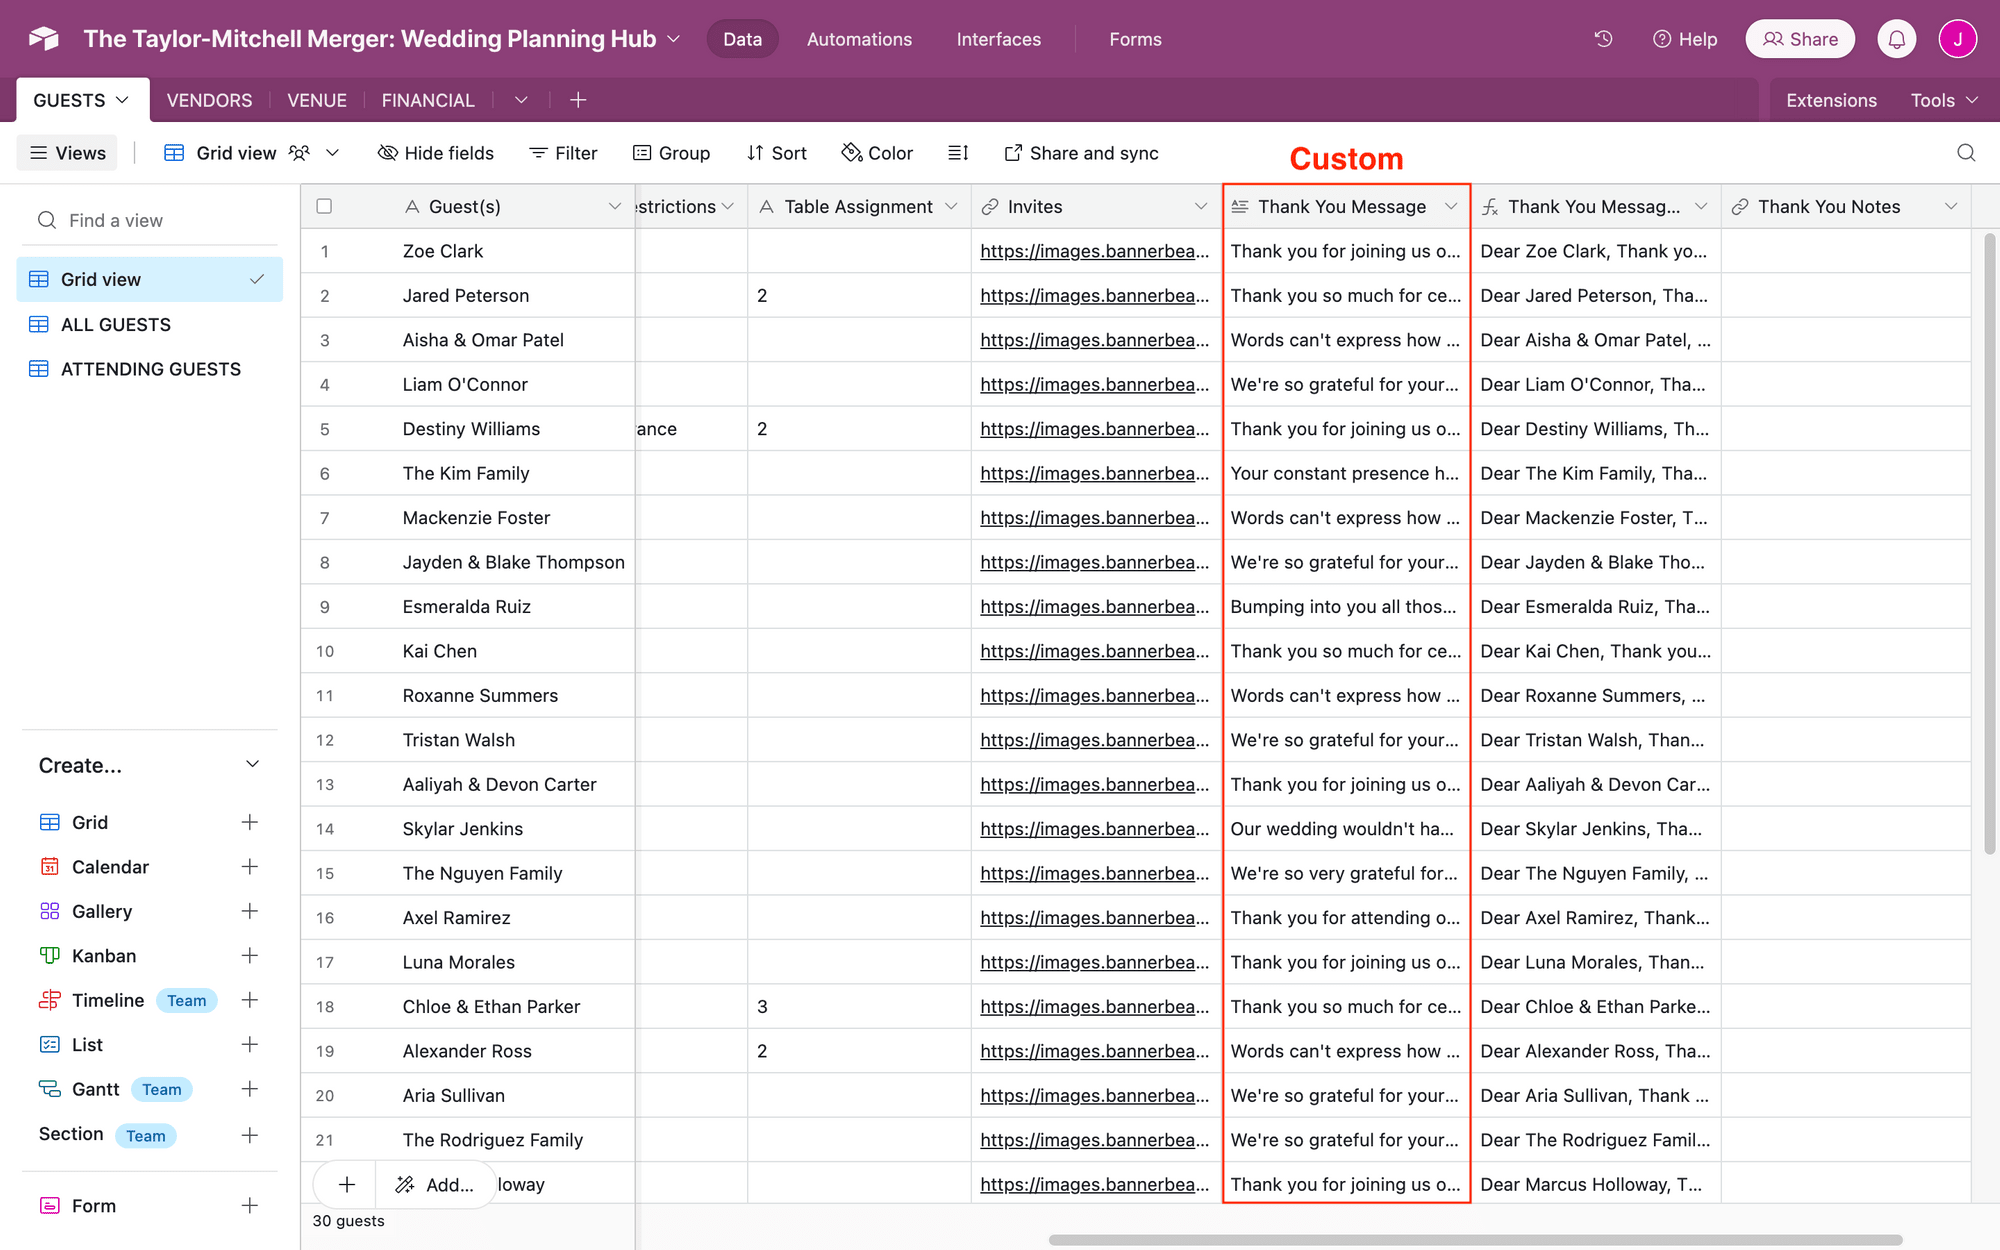
Task: Click the Help button
Action: coord(1685,39)
